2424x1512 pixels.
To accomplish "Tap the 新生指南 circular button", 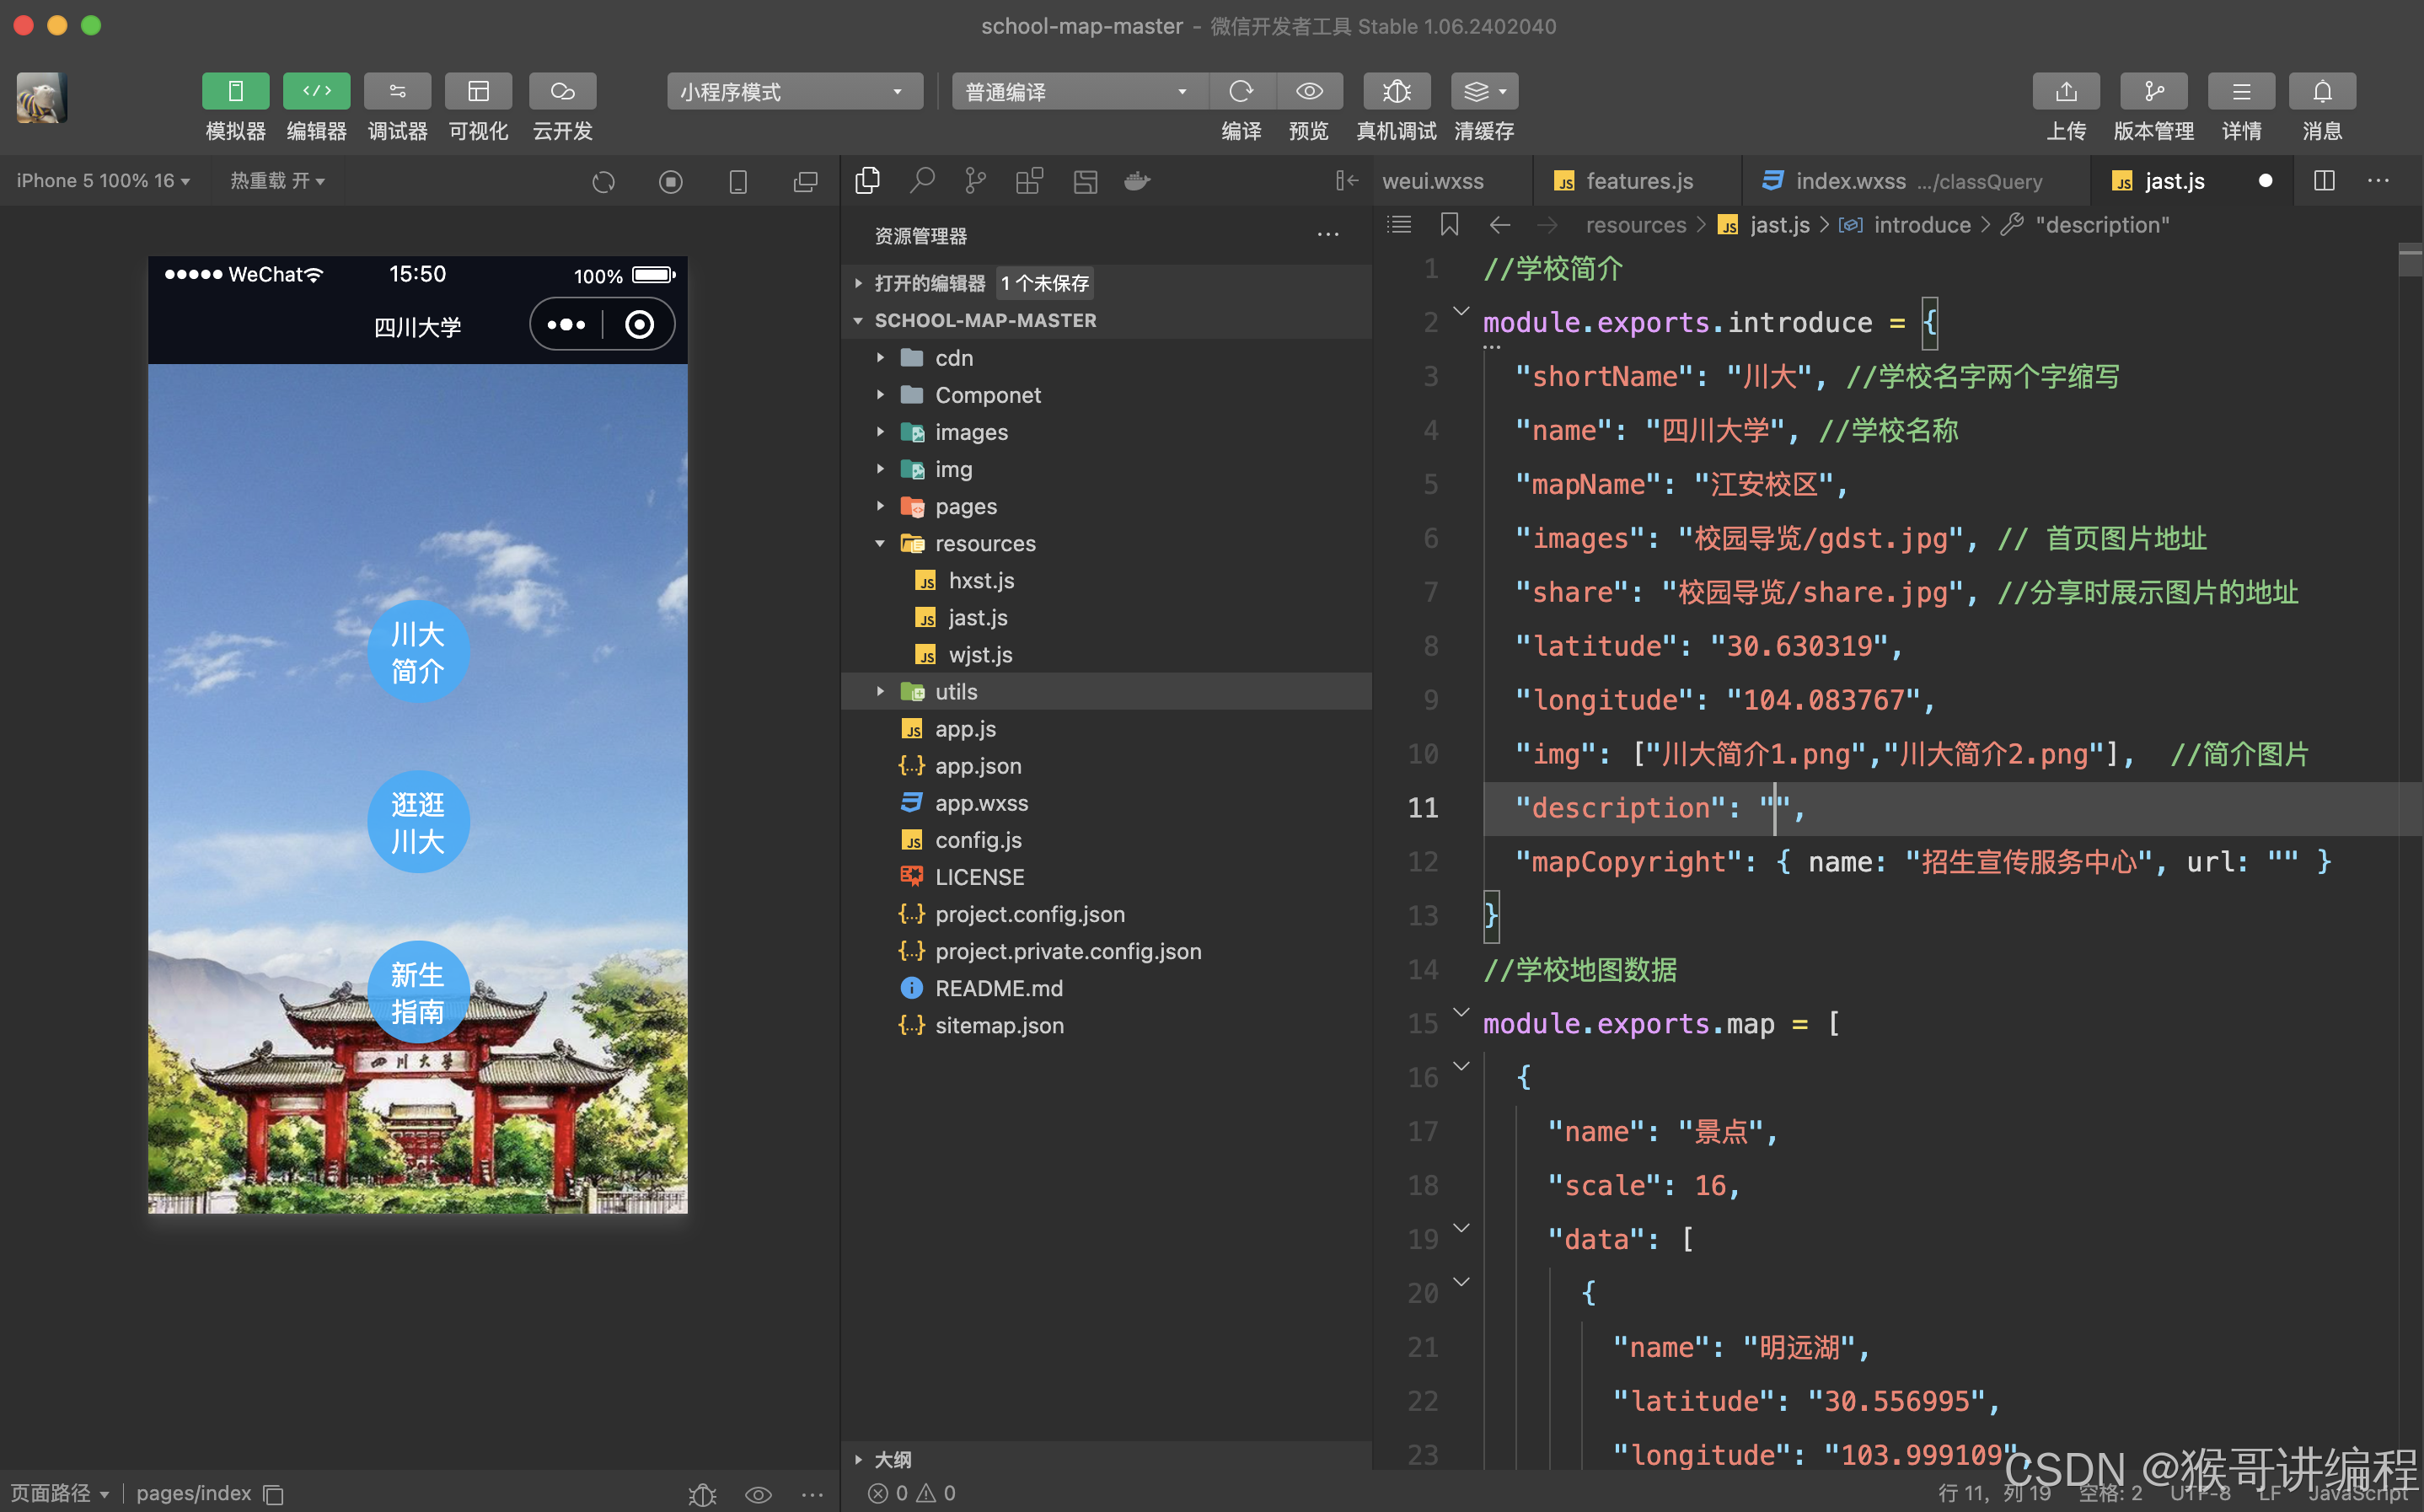I will click(x=417, y=992).
